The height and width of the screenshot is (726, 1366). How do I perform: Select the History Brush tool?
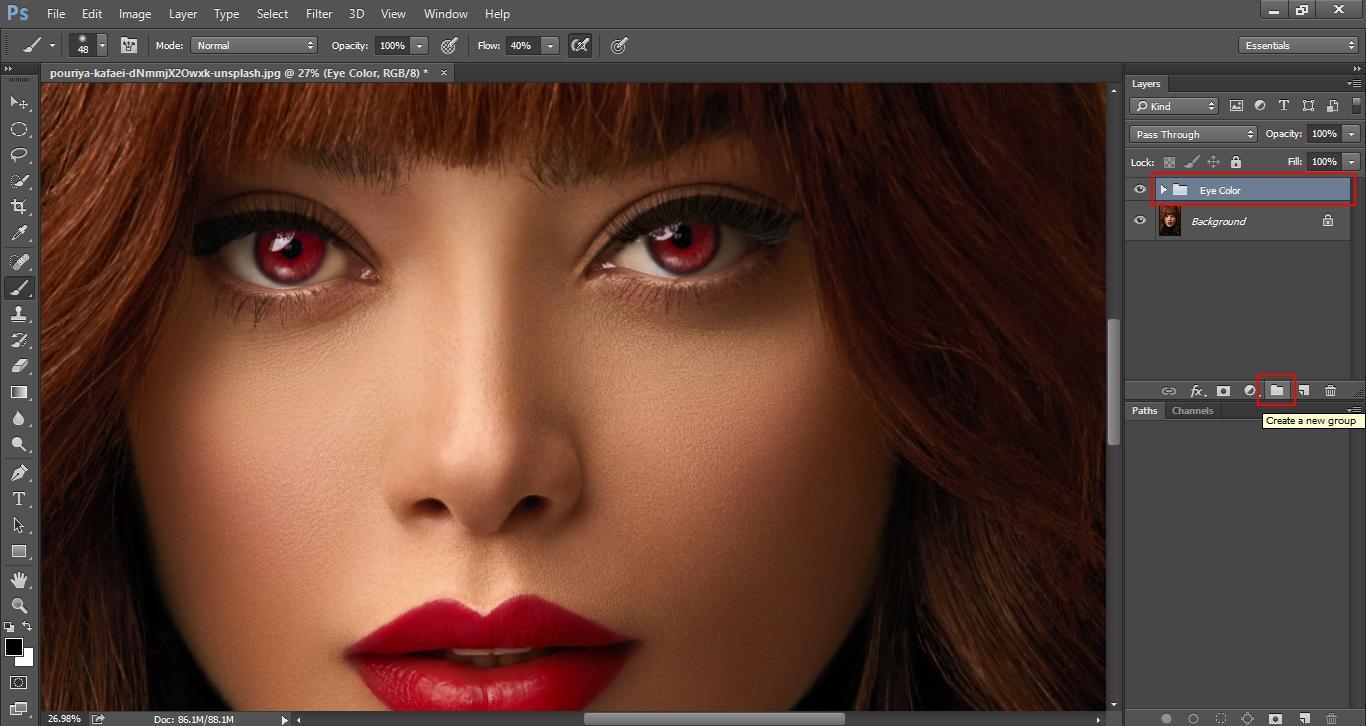point(19,340)
